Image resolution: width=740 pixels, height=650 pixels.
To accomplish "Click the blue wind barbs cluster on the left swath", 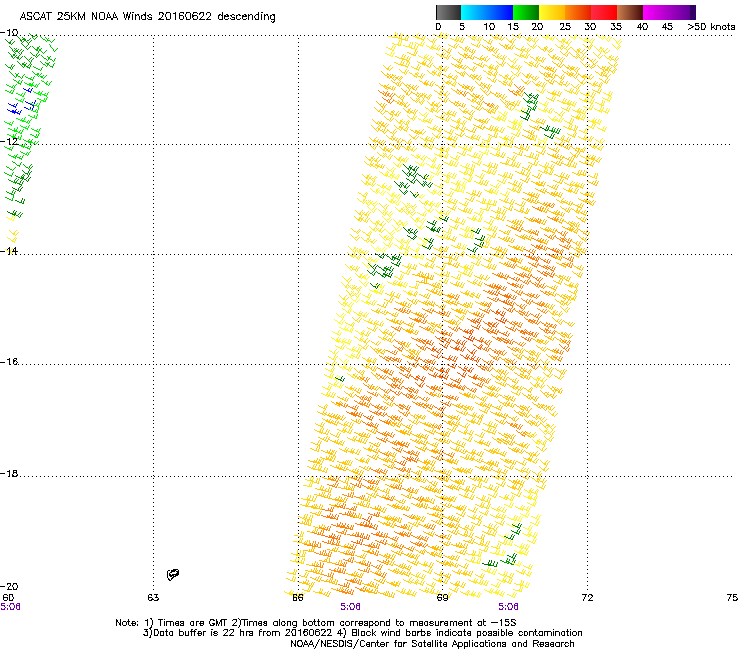I will tap(21, 101).
